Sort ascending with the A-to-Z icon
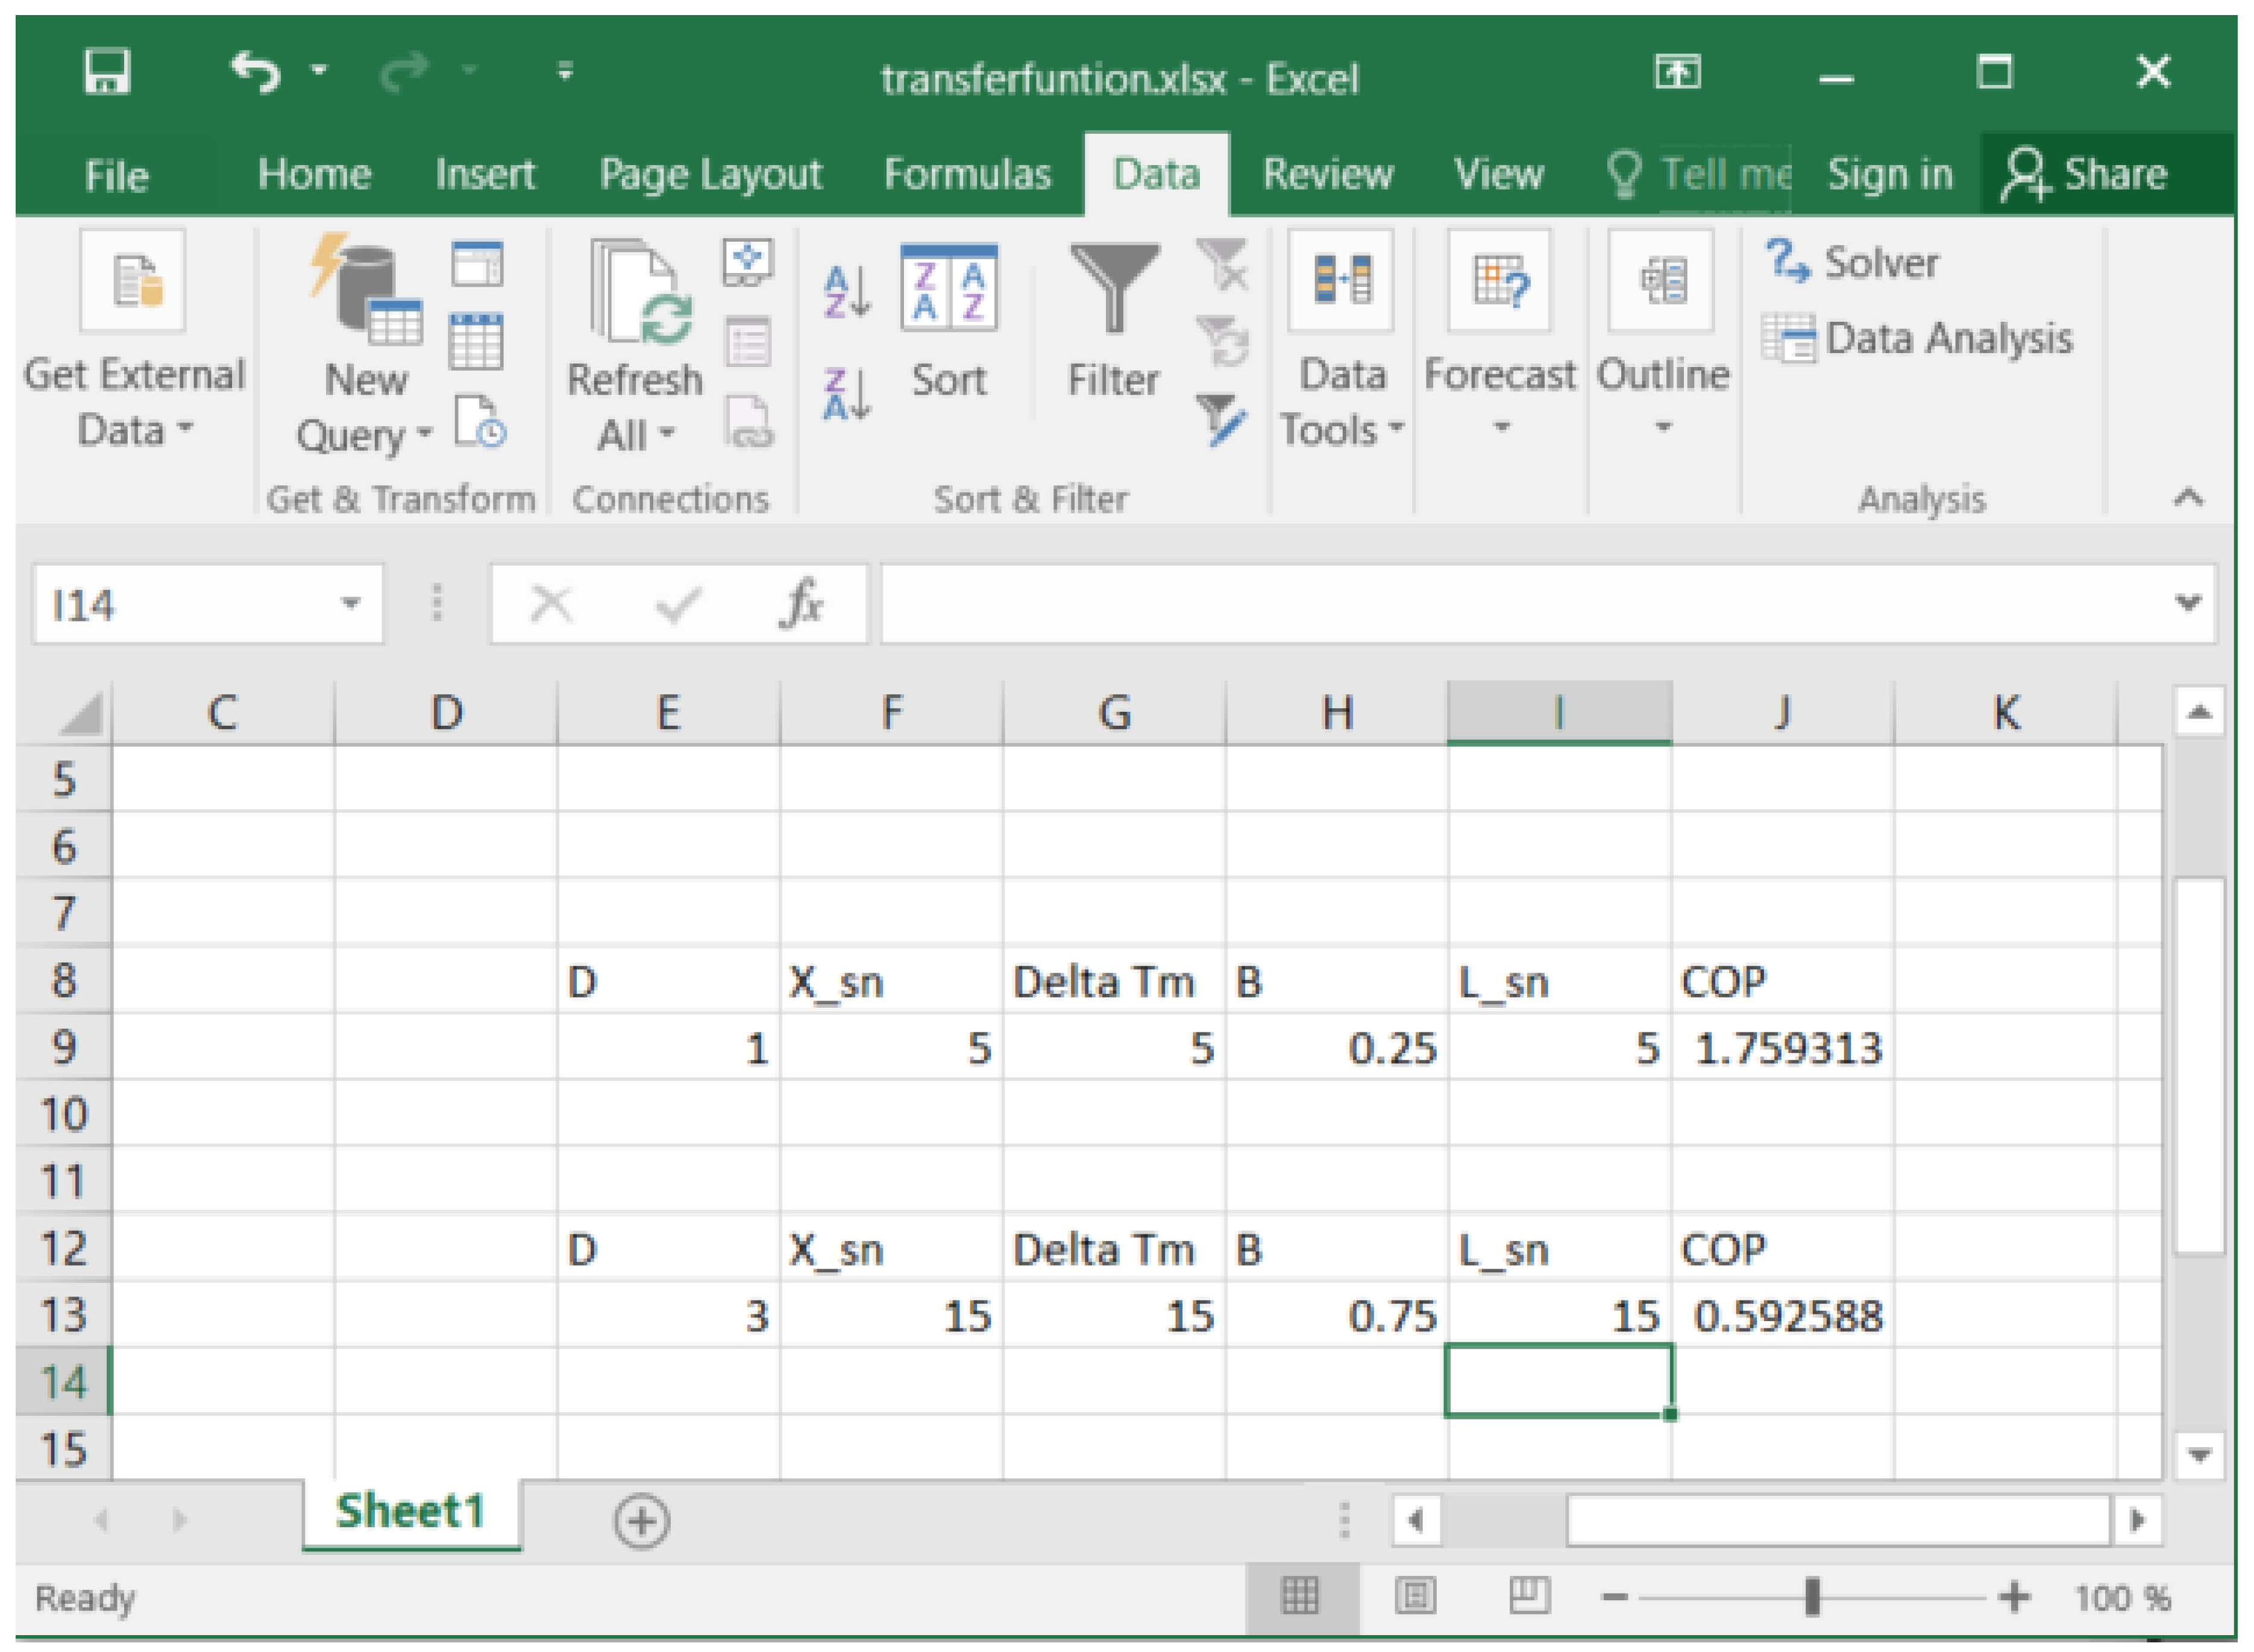 point(847,290)
